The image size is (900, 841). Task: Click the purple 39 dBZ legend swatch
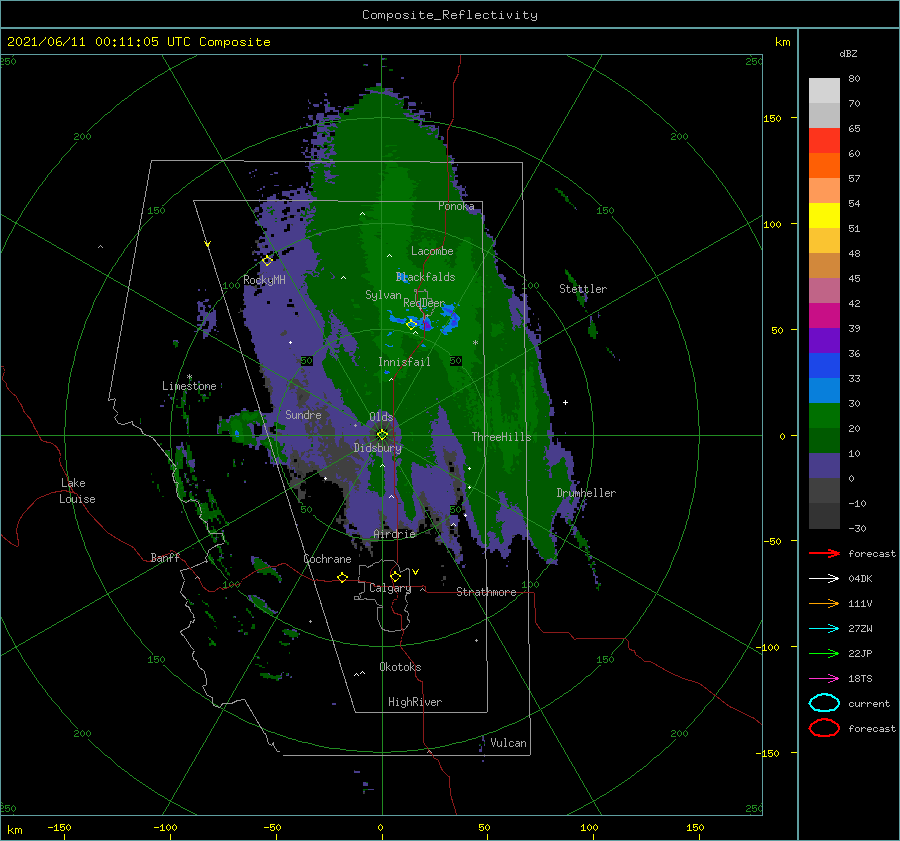824,341
